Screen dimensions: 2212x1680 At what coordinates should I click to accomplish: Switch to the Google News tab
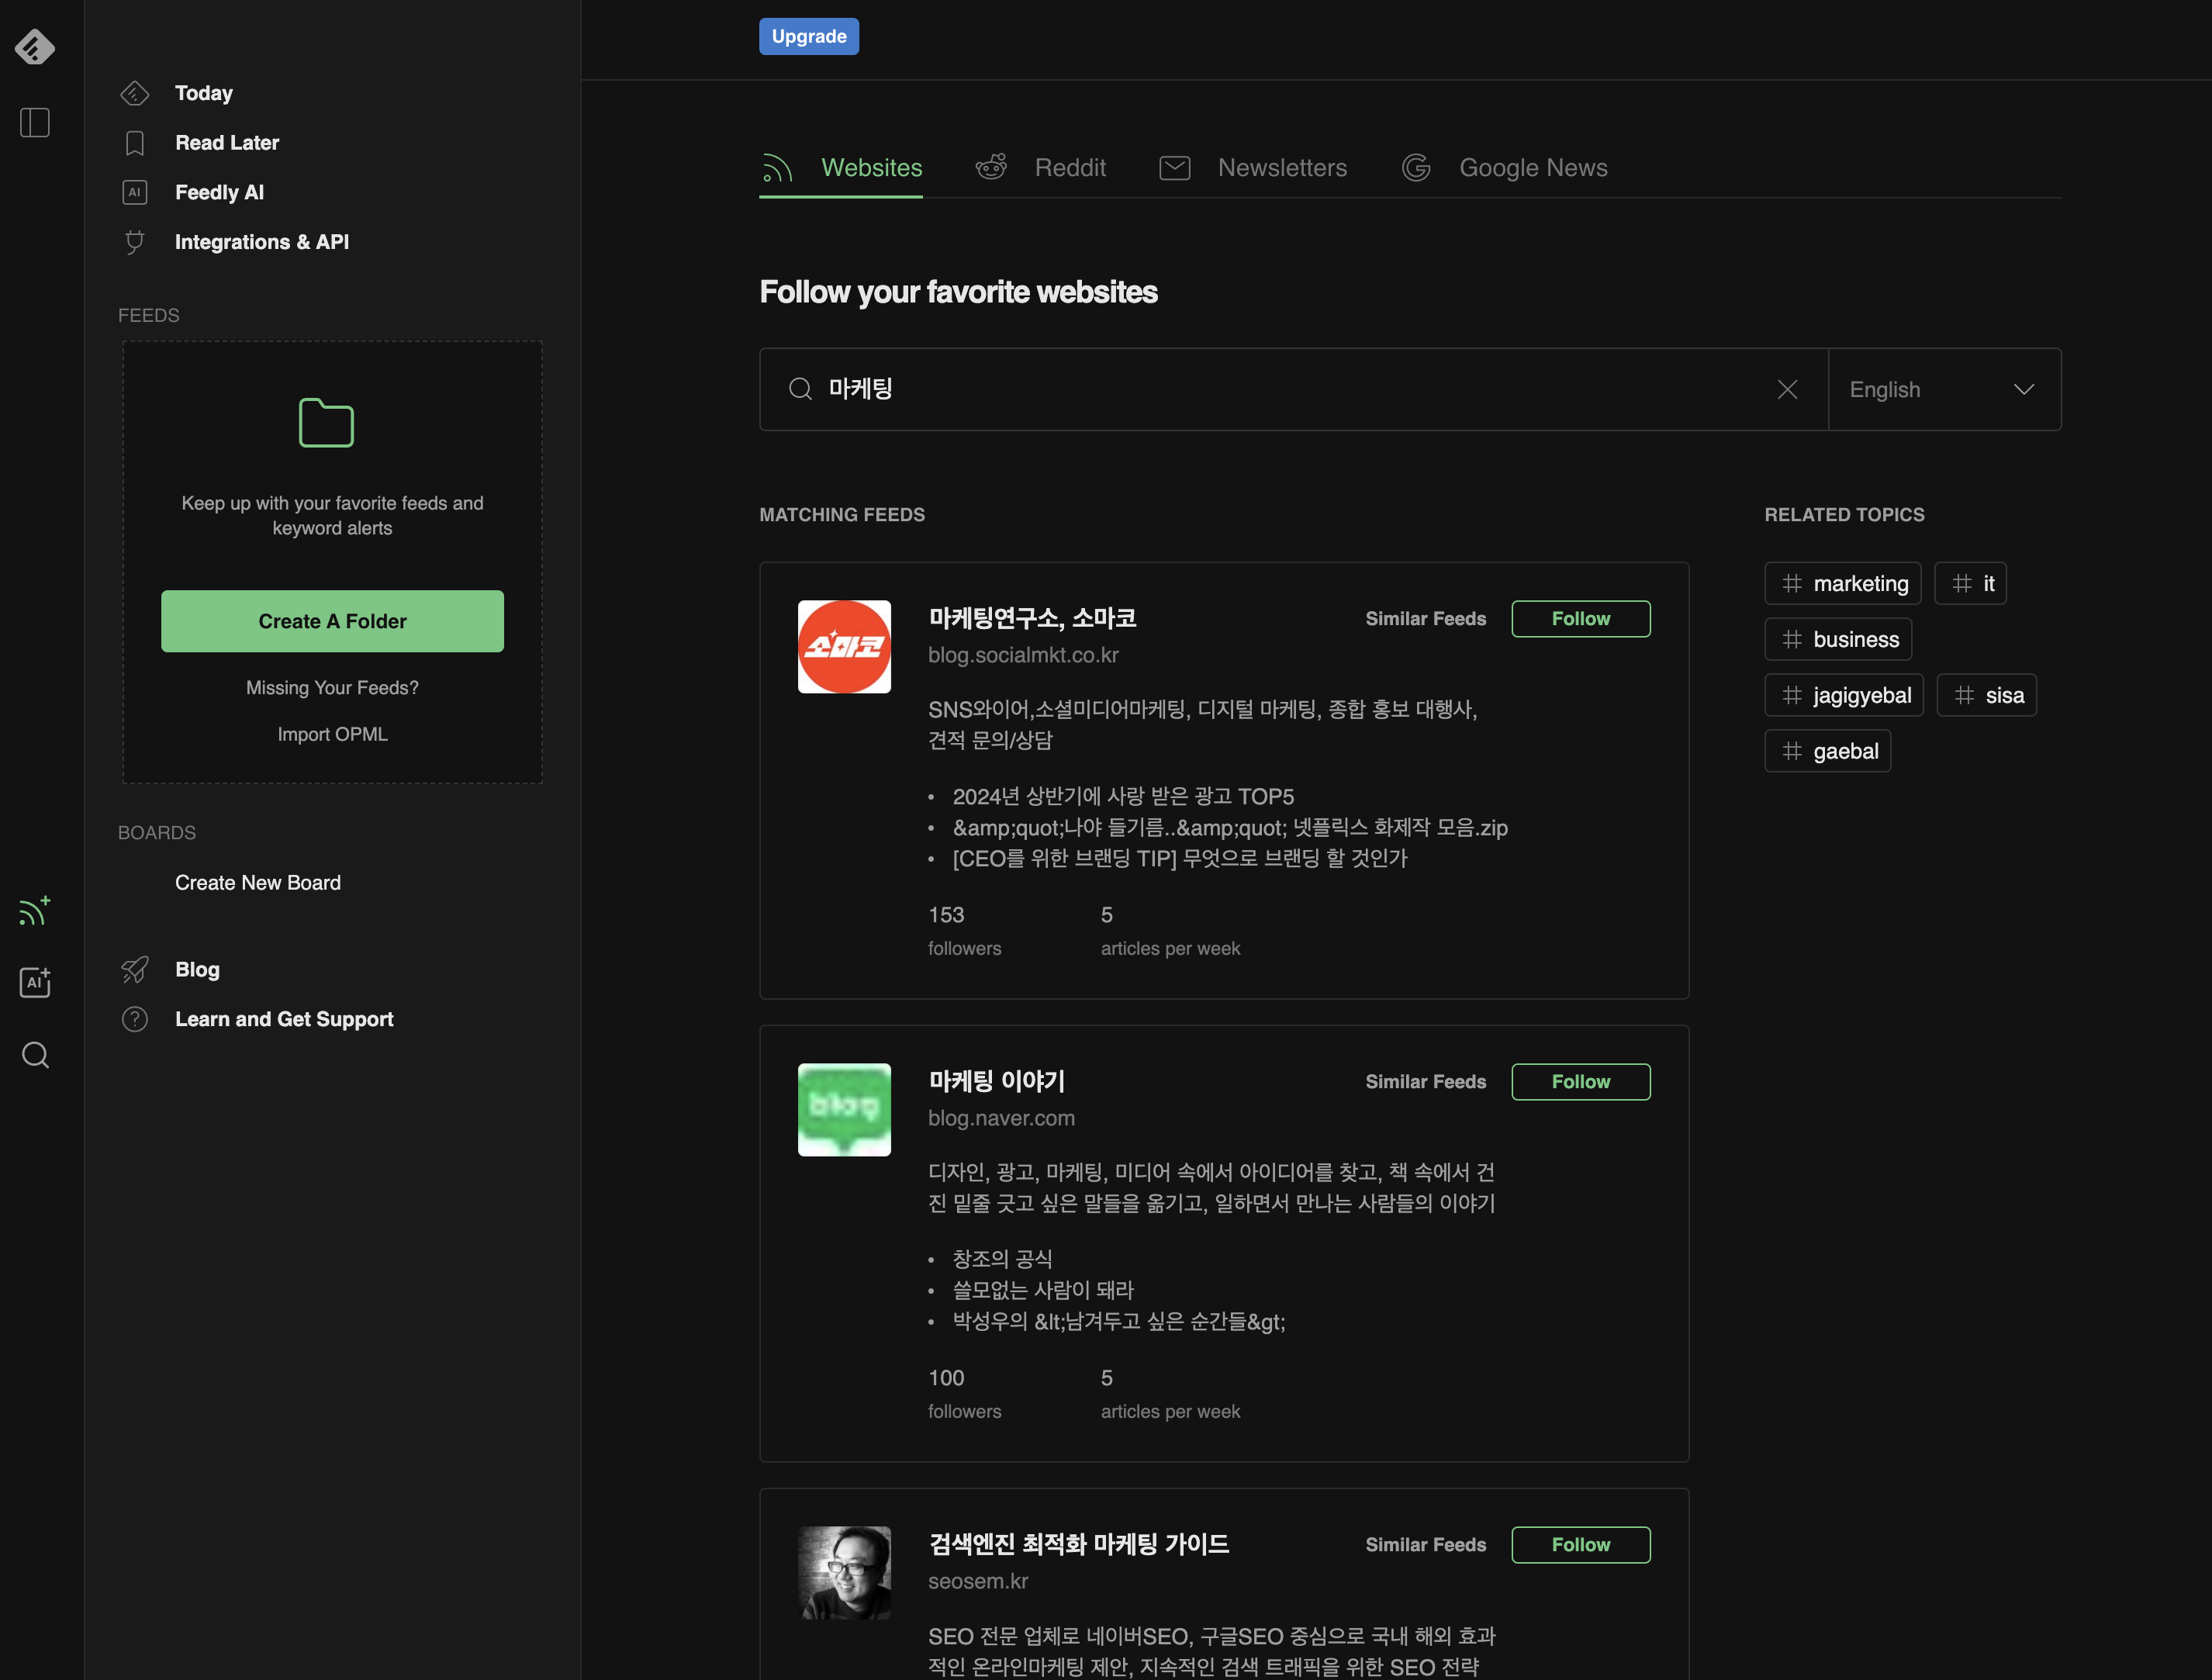coord(1505,168)
